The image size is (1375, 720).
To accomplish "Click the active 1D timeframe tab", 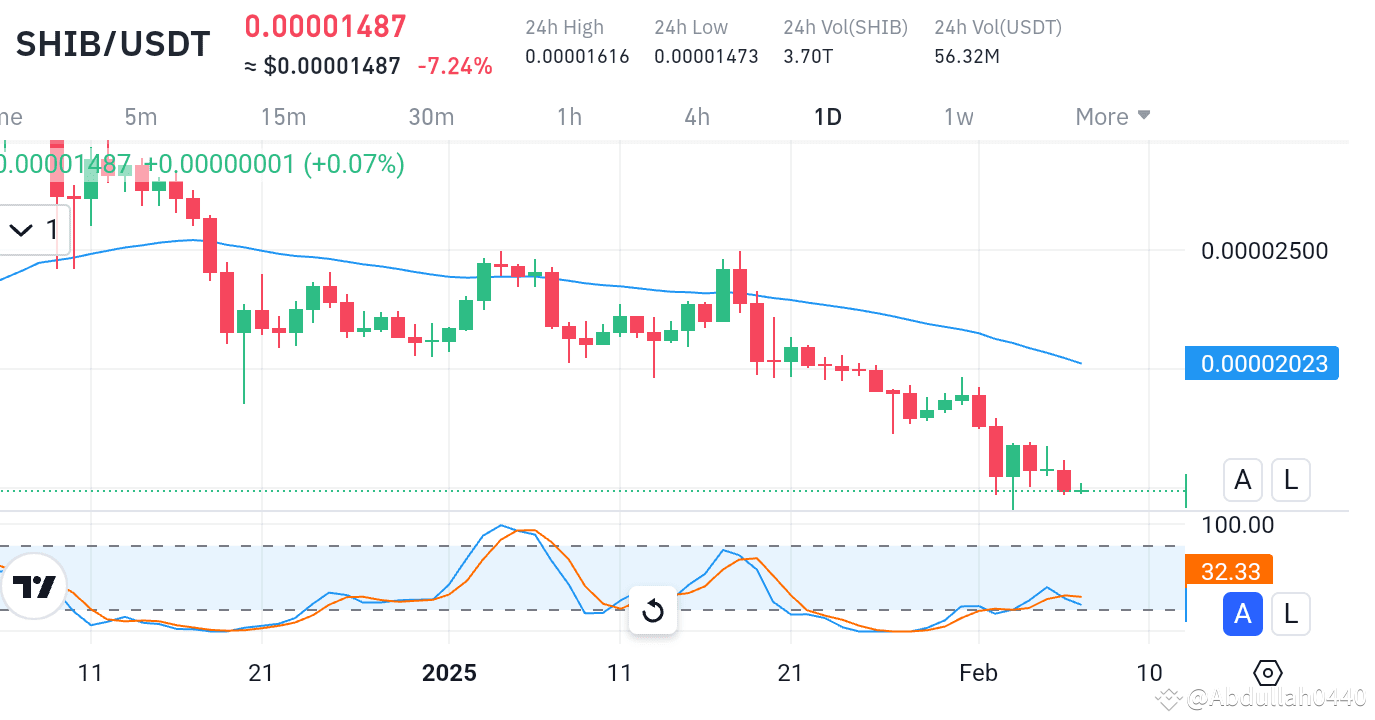I will pyautogui.click(x=827, y=116).
